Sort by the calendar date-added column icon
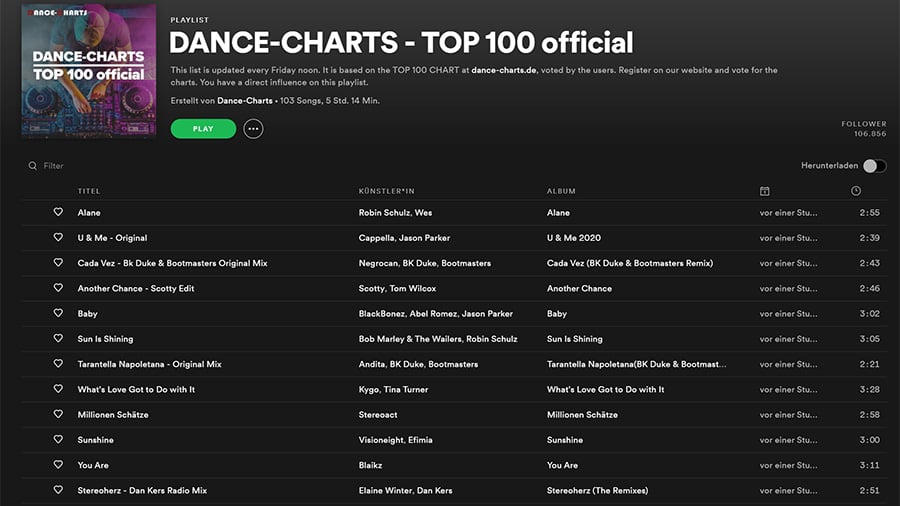 [x=765, y=191]
